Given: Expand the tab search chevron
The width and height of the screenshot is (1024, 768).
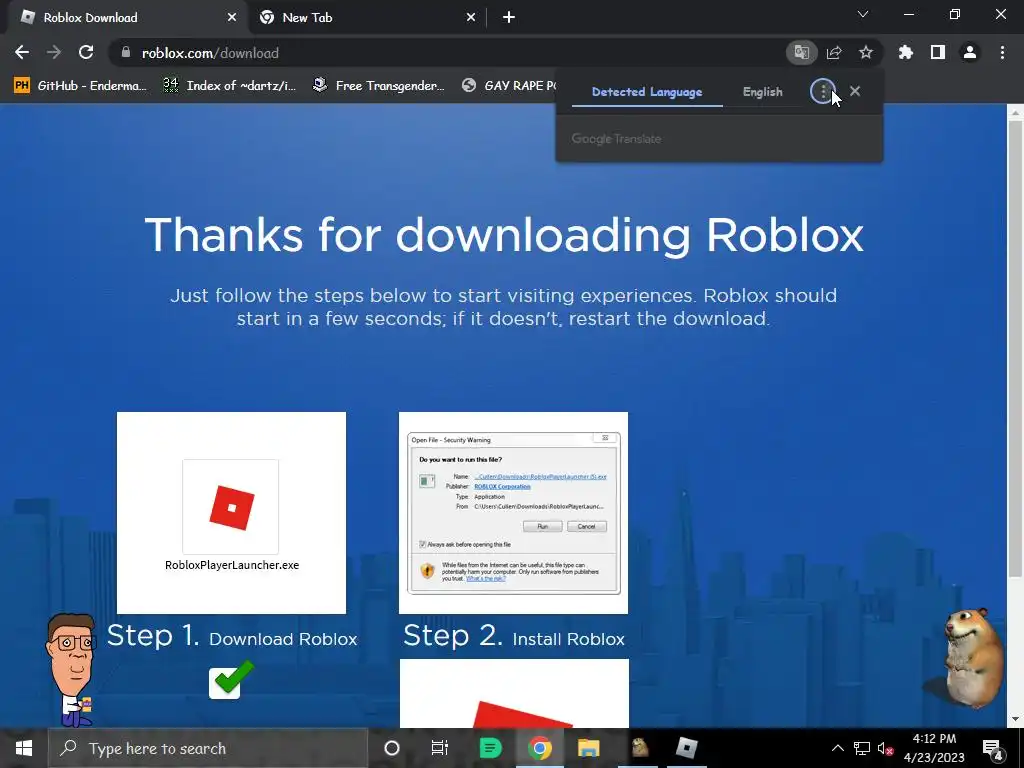Looking at the screenshot, I should coord(863,14).
